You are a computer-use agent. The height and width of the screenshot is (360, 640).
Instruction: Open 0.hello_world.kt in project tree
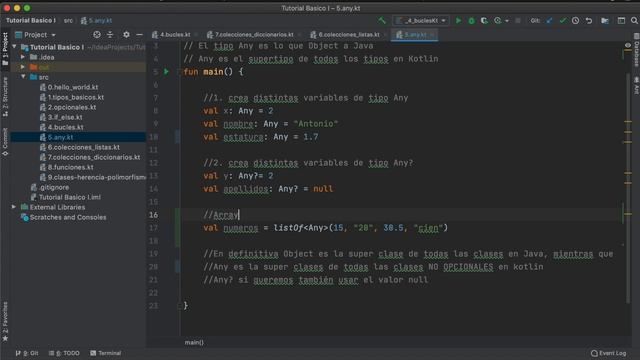[x=73, y=87]
